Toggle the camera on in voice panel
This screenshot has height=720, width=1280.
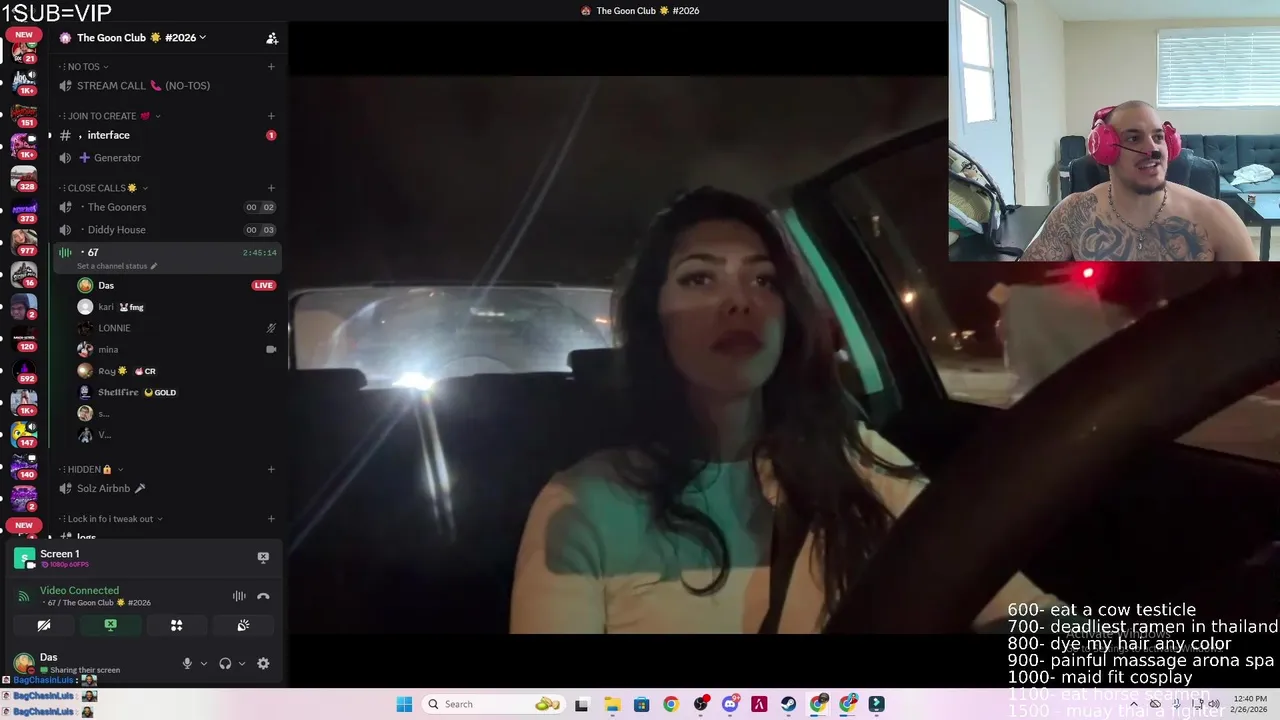pos(44,625)
